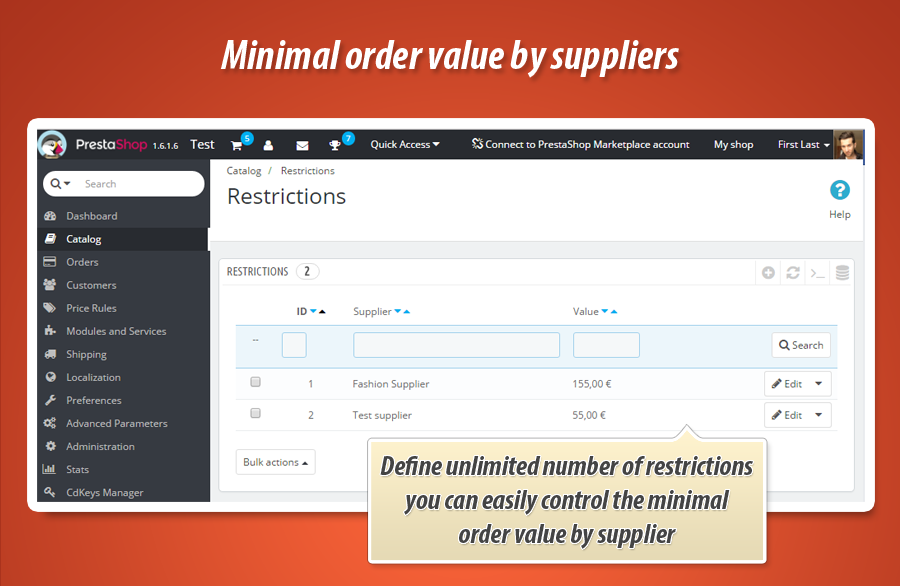Image resolution: width=900 pixels, height=586 pixels.
Task: Click the shopping cart orders icon
Action: [237, 145]
